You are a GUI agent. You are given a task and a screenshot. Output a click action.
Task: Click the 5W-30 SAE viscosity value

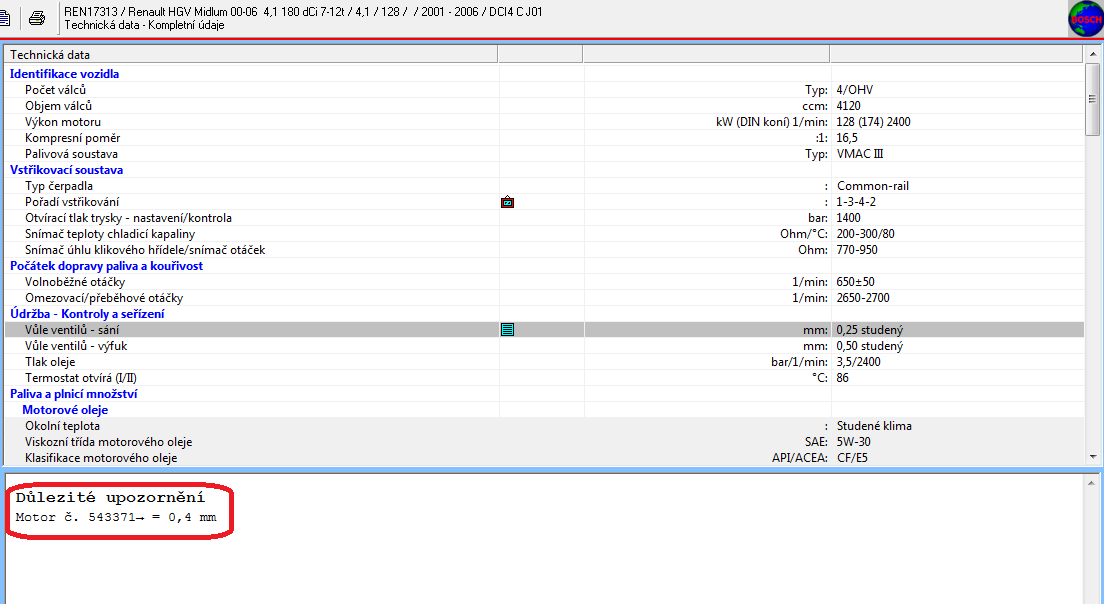click(853, 442)
